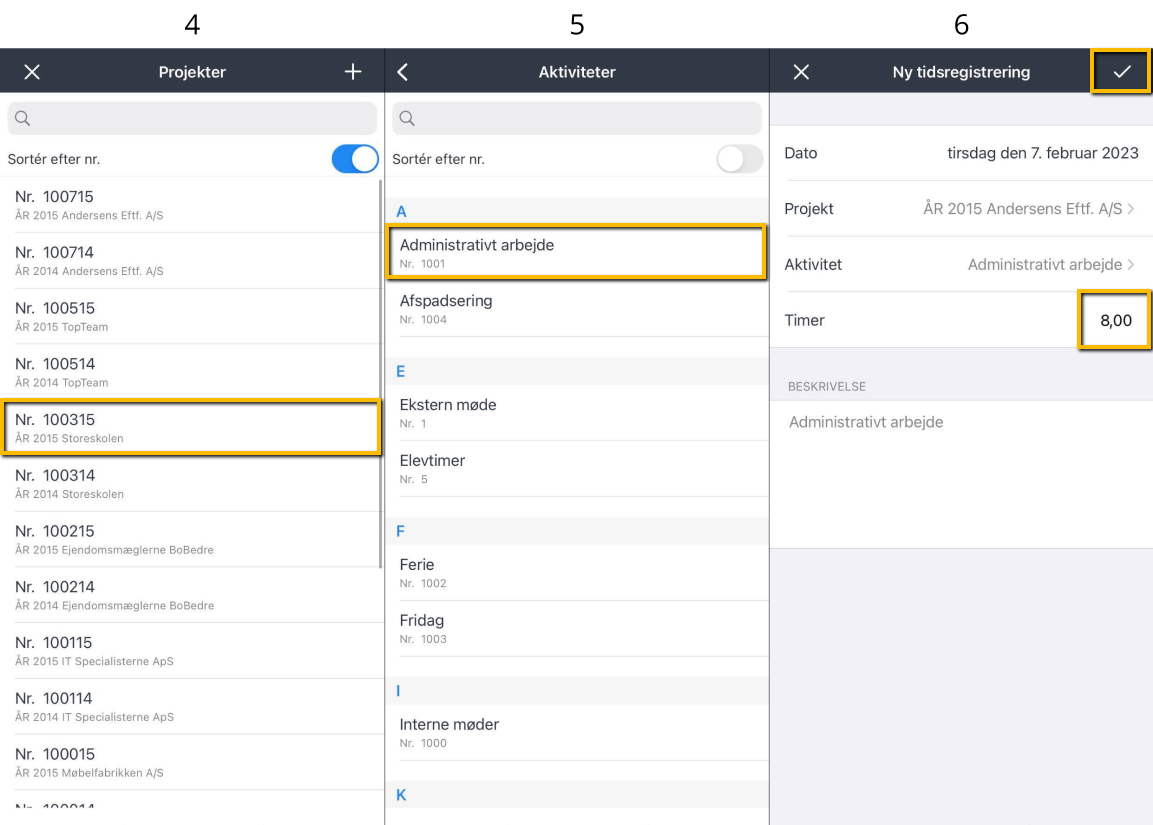Image resolution: width=1153 pixels, height=825 pixels.
Task: Pick project Nr. 100515 ÅR 2015 TopTeam
Action: (191, 316)
